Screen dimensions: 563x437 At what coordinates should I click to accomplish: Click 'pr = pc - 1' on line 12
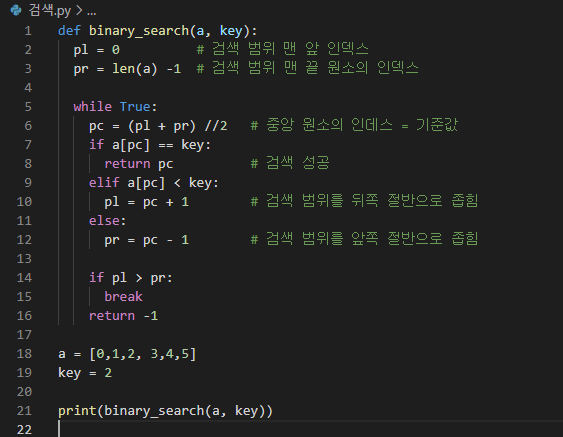pyautogui.click(x=146, y=240)
